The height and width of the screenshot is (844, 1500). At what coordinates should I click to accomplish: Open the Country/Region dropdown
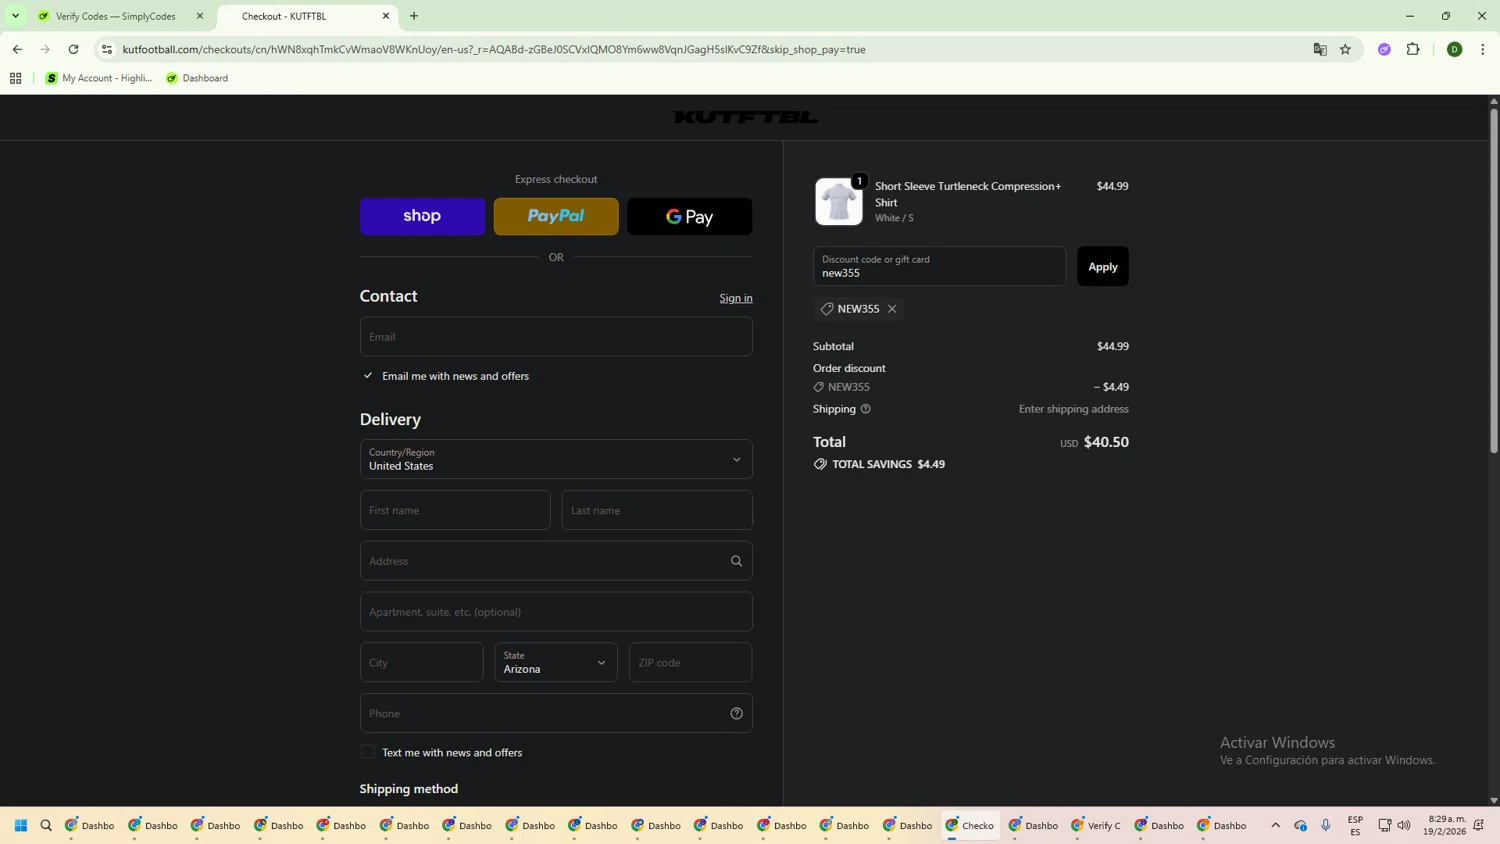pyautogui.click(x=556, y=459)
